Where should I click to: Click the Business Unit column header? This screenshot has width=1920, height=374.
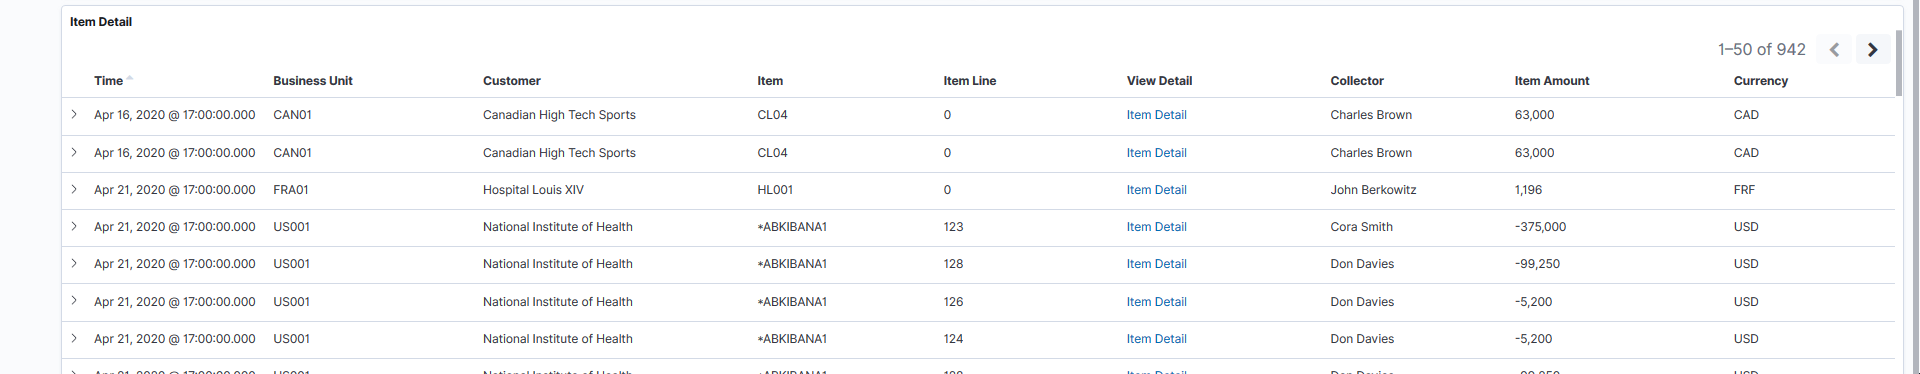[x=313, y=81]
